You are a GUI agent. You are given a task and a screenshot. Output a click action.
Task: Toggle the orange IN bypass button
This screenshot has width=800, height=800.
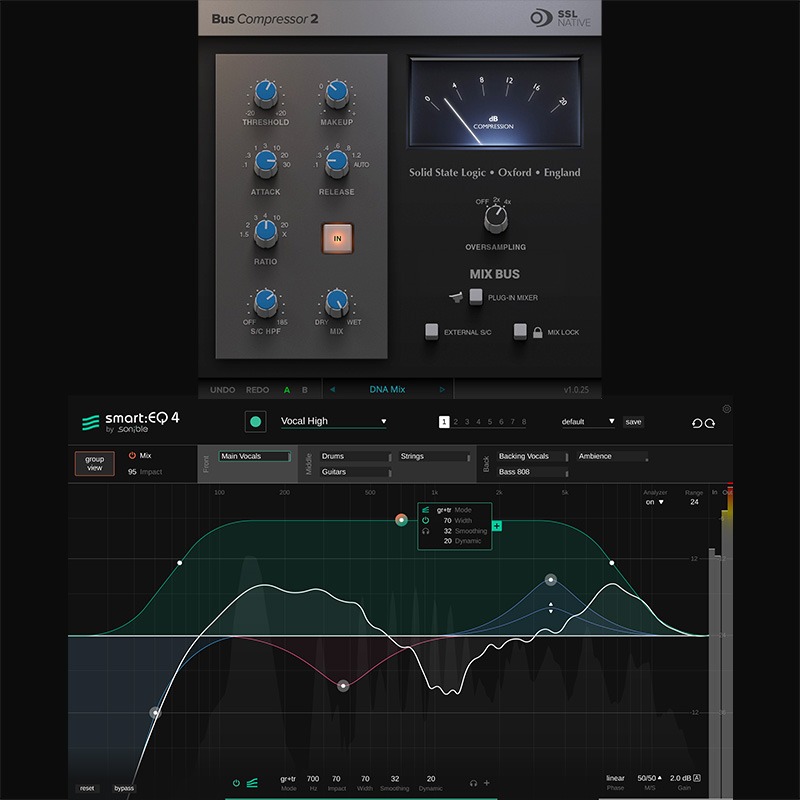pos(337,238)
